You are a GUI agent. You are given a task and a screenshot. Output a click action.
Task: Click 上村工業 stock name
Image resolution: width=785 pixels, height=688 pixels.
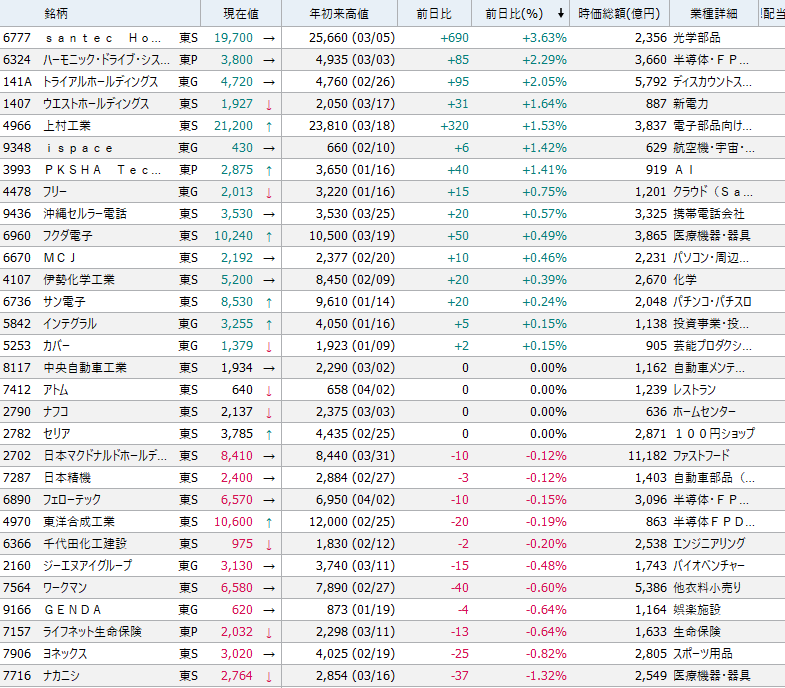click(67, 126)
